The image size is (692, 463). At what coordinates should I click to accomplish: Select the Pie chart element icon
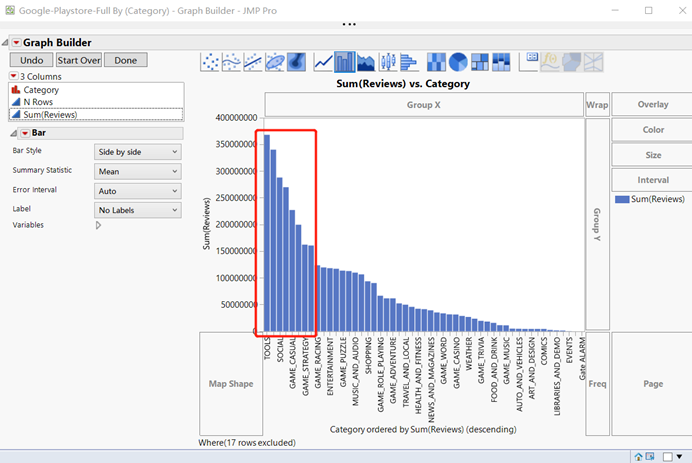click(x=458, y=62)
